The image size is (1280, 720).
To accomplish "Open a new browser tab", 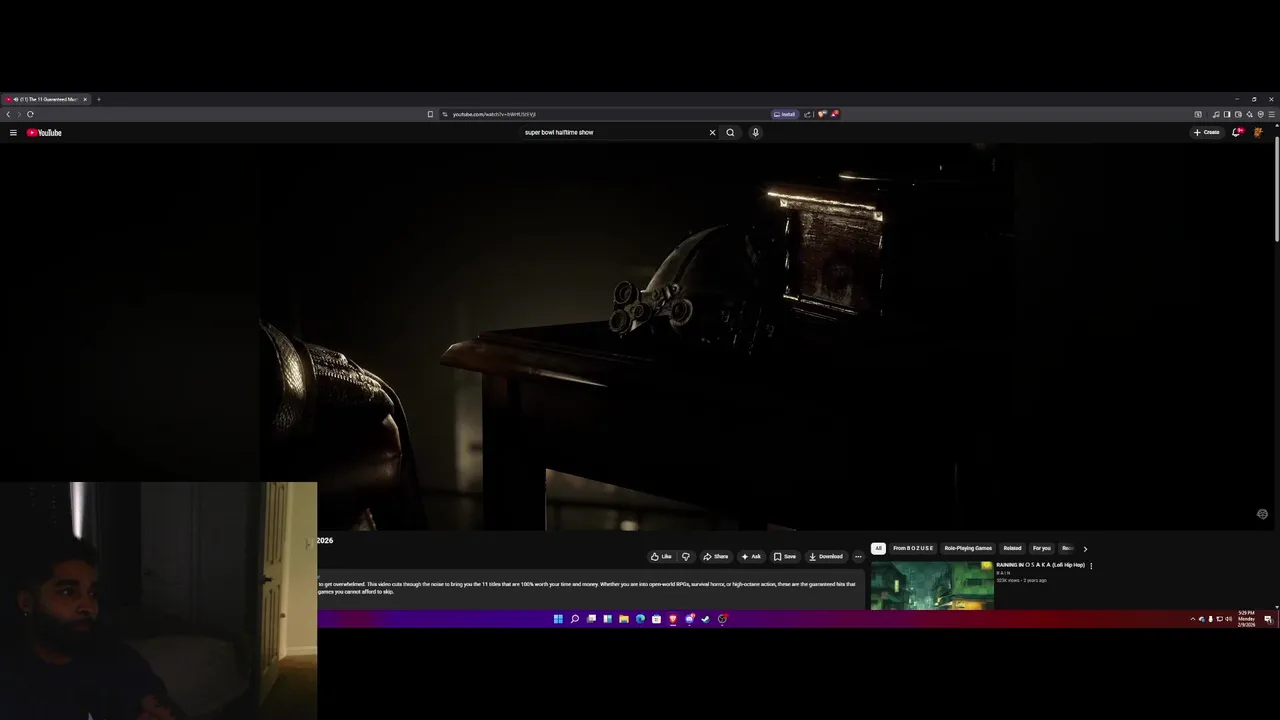I will (x=98, y=99).
